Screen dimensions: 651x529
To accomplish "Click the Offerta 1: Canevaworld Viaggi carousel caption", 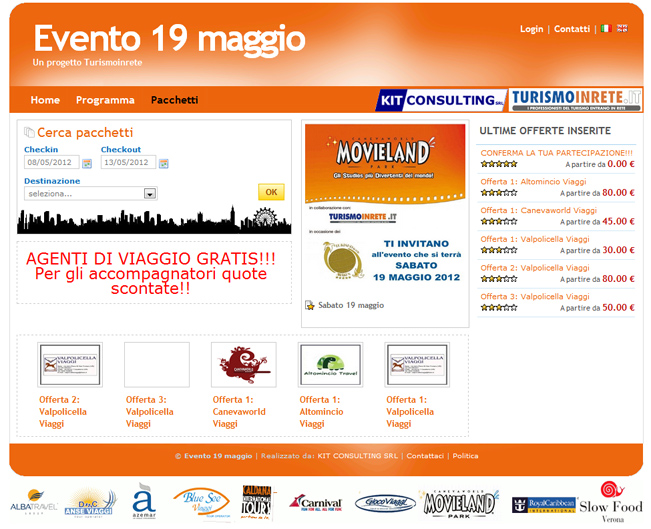I will pyautogui.click(x=239, y=411).
